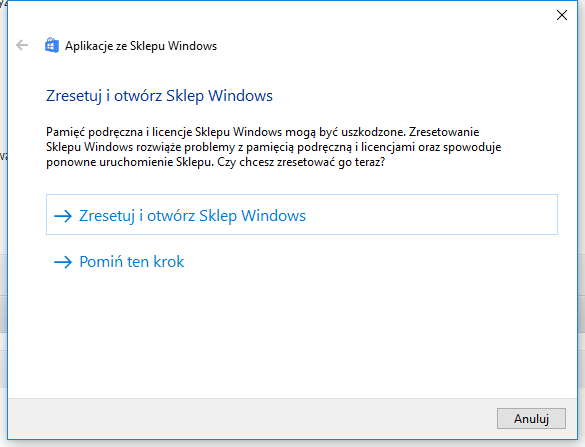Viewport: 585px width, 447px height.
Task: Click the description line starting Sklepu Windows rozwiąże
Action: [273, 147]
